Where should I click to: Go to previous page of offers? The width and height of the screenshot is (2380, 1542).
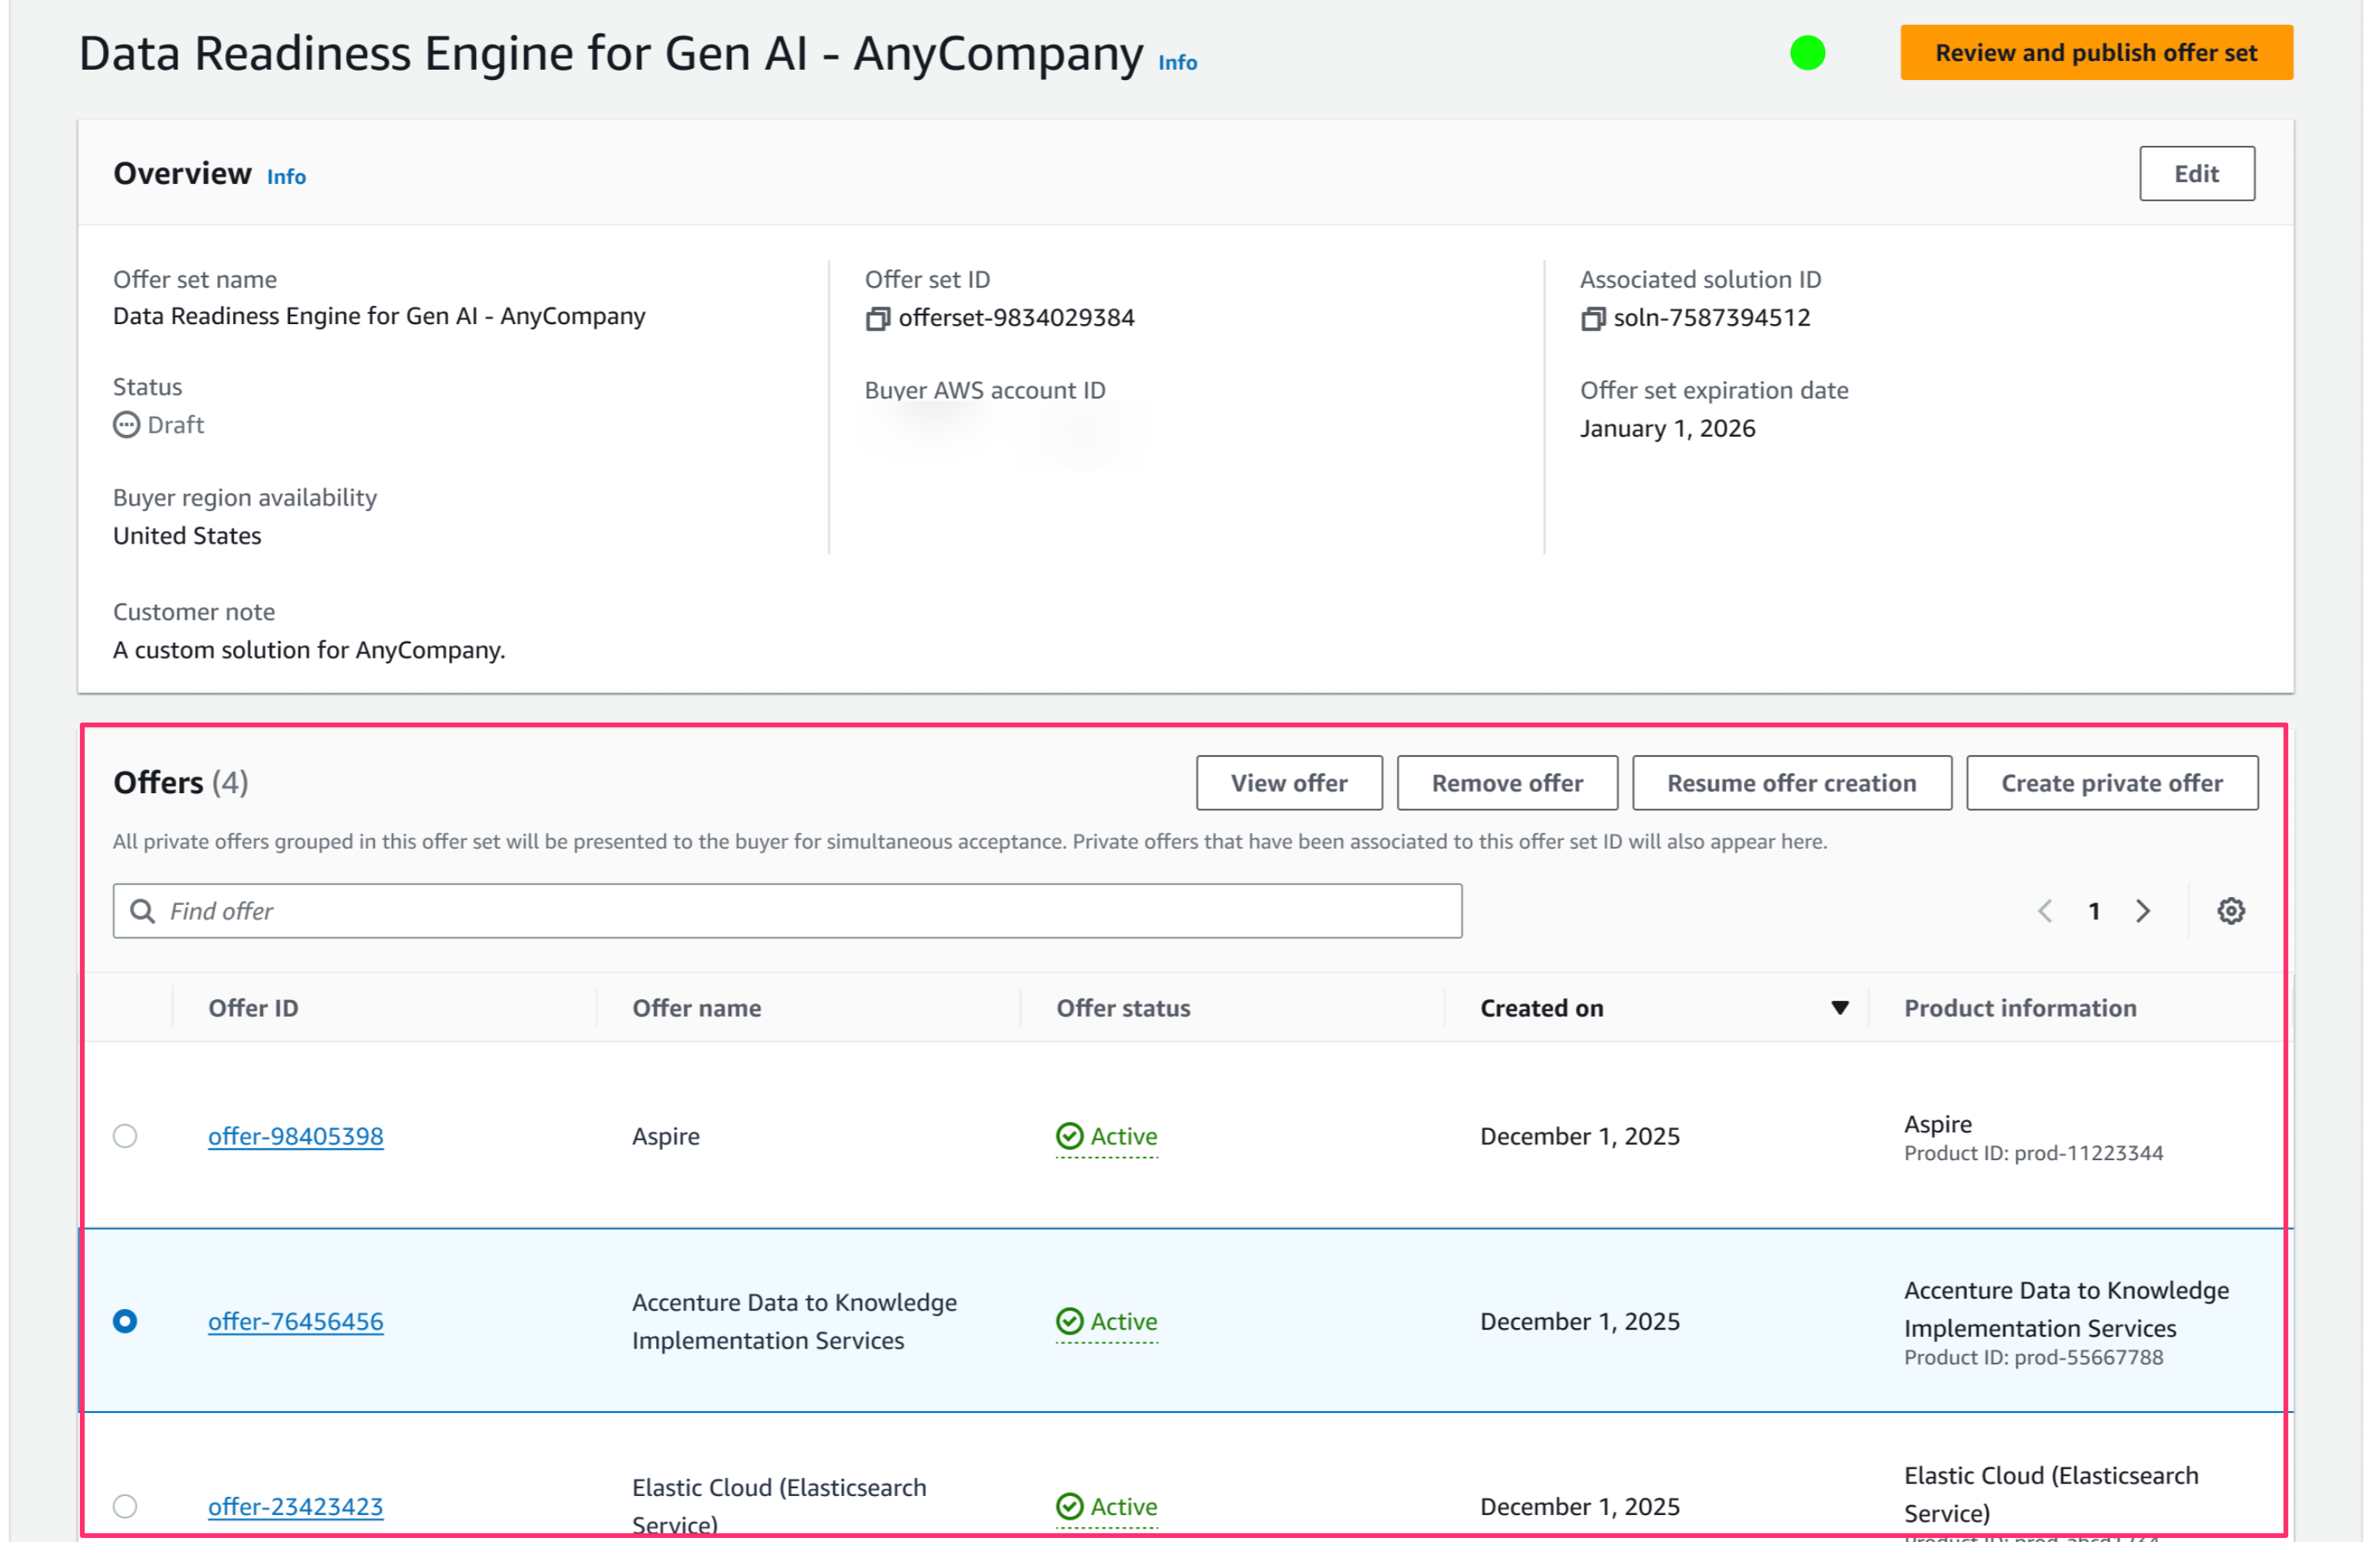tap(2045, 911)
